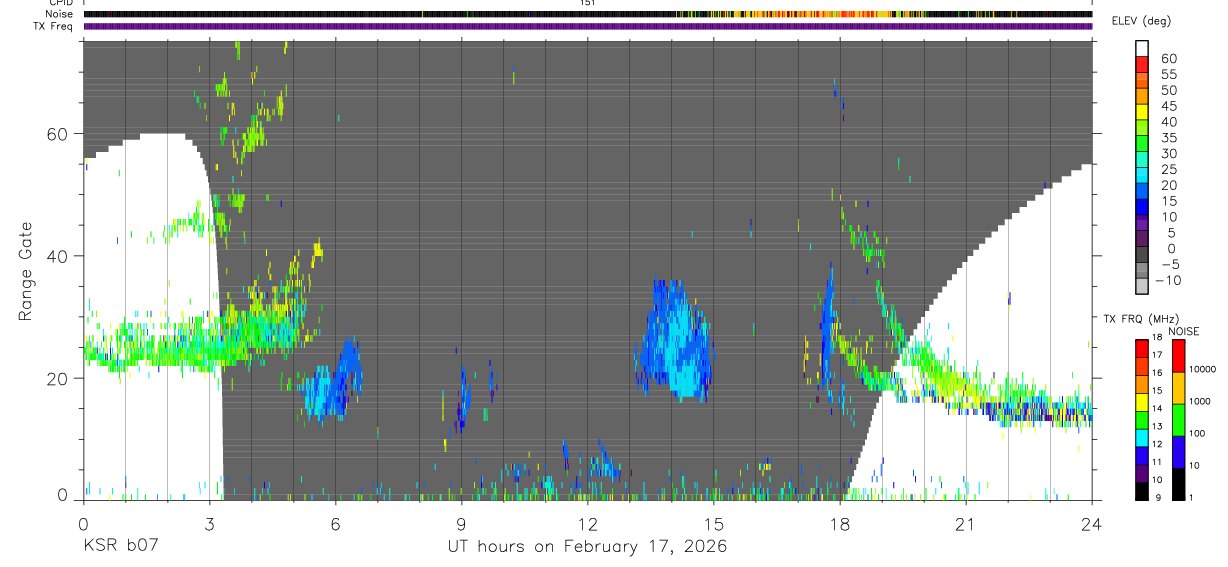This screenshot has width=1228, height=567.
Task: Click the amber swatch in the NOISE color bar
Action: pyautogui.click(x=1178, y=388)
